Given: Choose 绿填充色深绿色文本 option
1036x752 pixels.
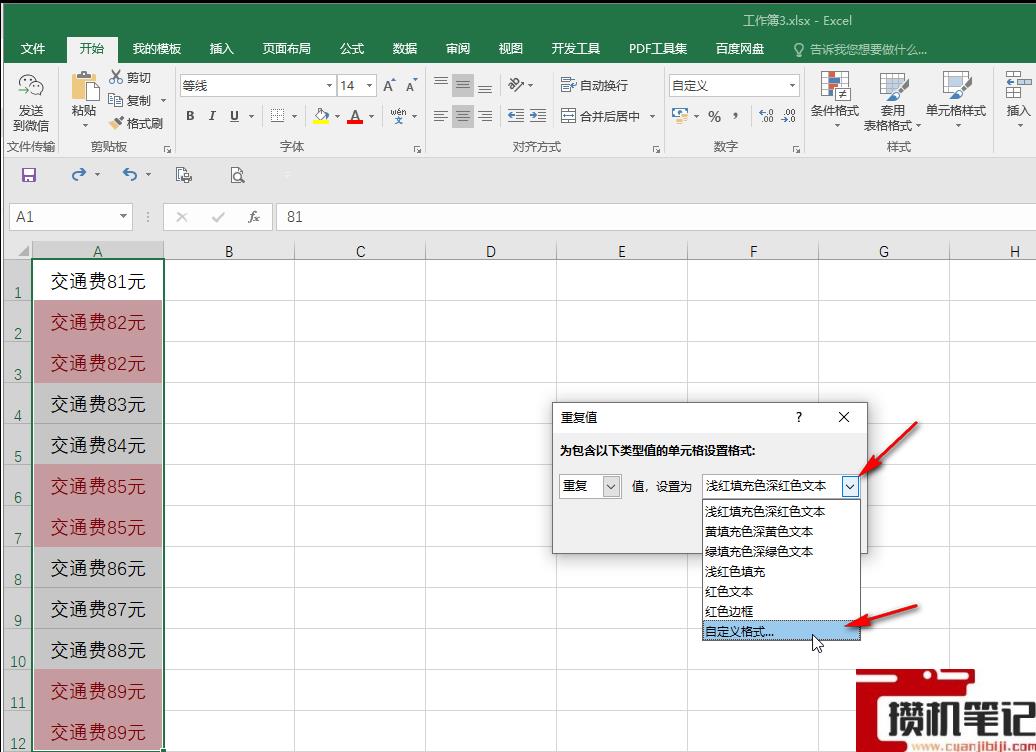Looking at the screenshot, I should (x=781, y=551).
